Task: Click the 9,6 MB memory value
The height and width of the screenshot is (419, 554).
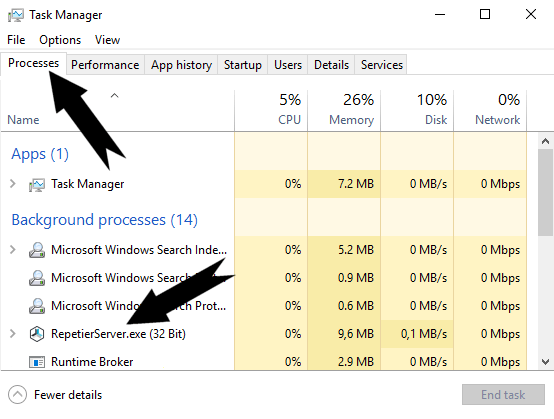Action: tap(356, 334)
